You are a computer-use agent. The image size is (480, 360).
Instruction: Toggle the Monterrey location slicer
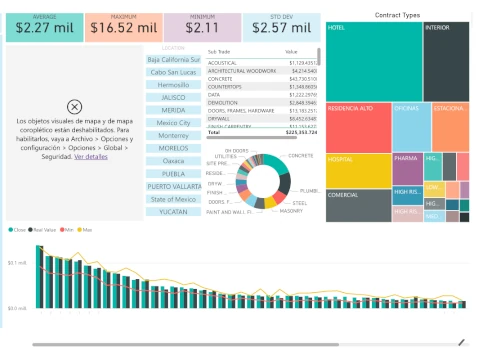point(173,136)
